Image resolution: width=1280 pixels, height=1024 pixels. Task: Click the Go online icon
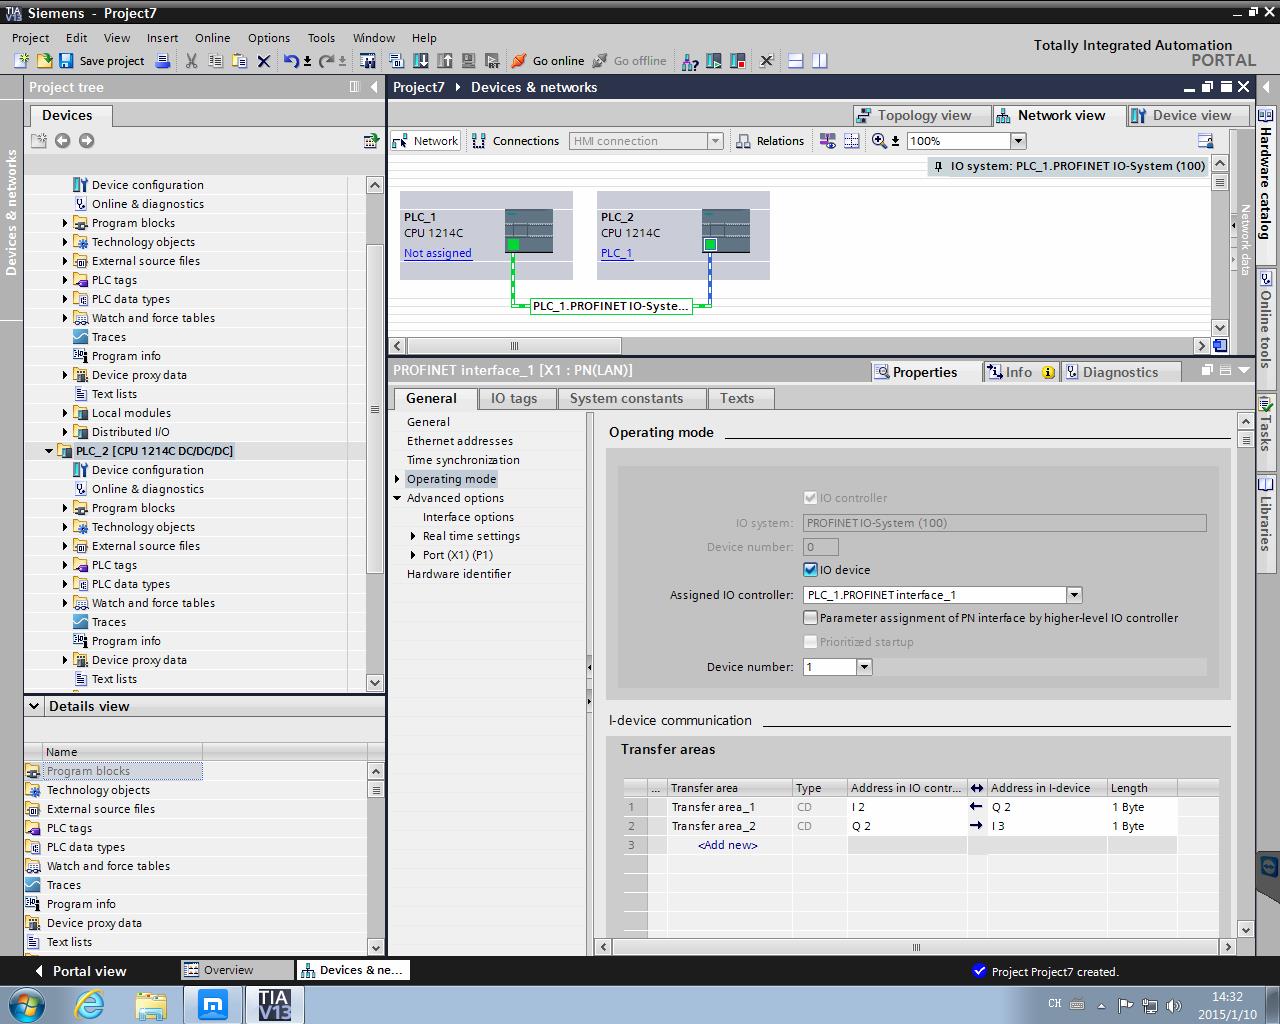click(x=519, y=61)
